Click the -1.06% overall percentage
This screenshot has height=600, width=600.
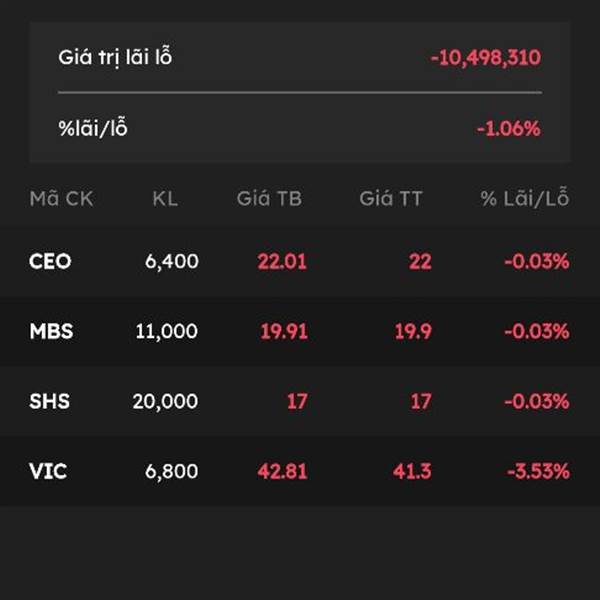click(x=509, y=128)
